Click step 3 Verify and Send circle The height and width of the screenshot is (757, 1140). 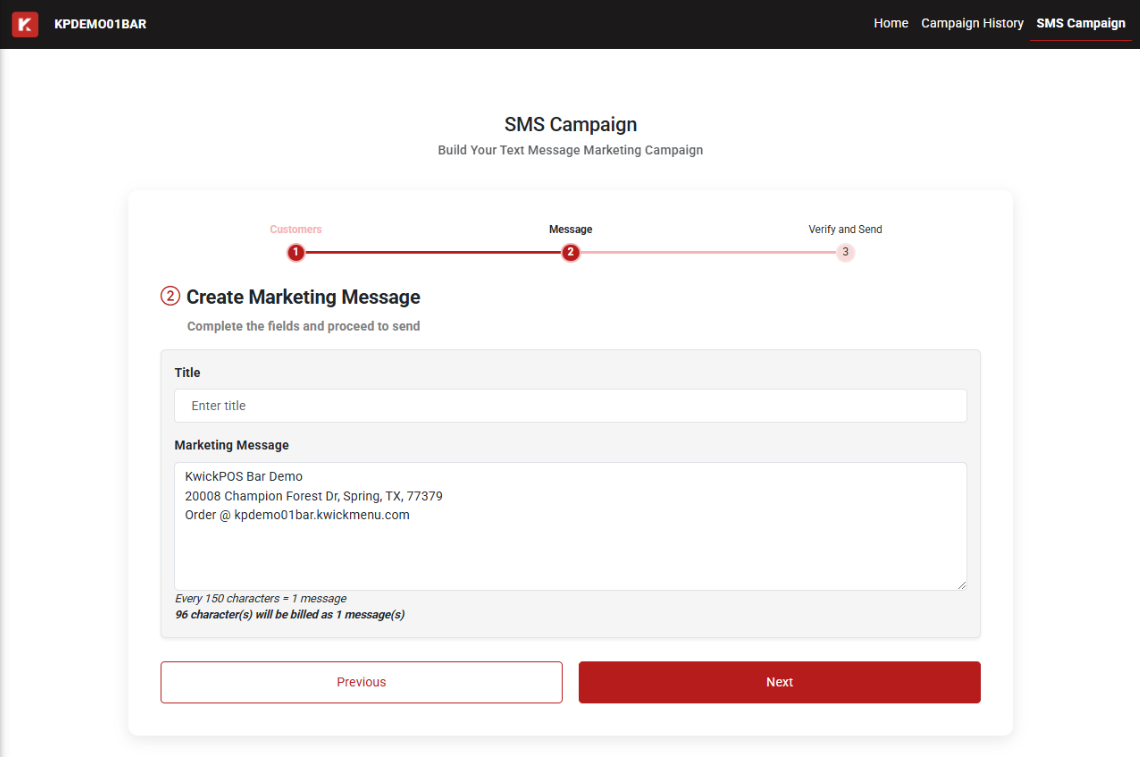pyautogui.click(x=845, y=252)
